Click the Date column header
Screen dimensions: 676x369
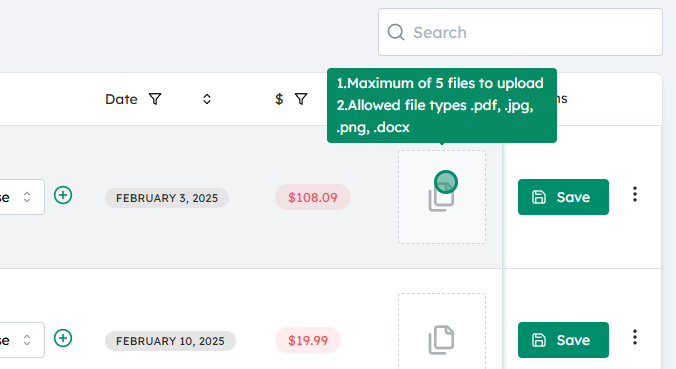click(121, 99)
